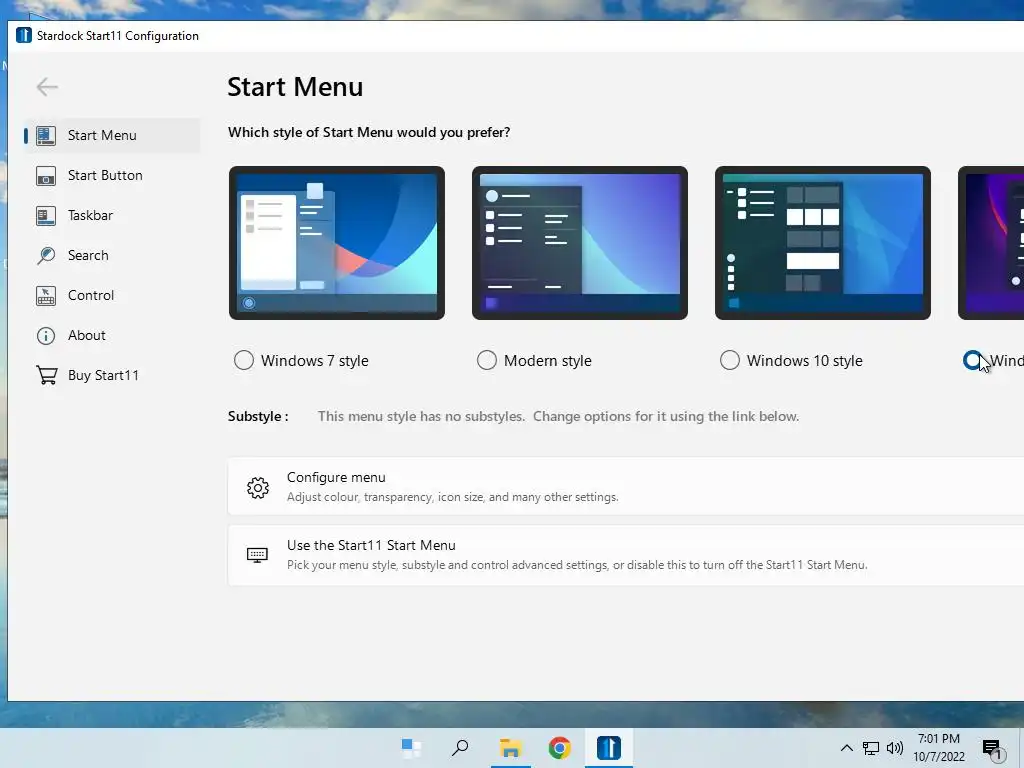Click the Stardock Start11 title bar icon
This screenshot has height=768, width=1024.
click(x=24, y=35)
